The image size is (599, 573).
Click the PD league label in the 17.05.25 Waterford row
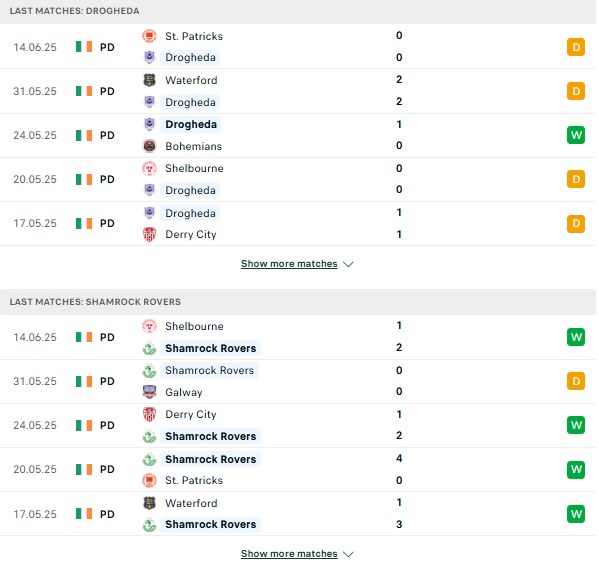click(107, 514)
